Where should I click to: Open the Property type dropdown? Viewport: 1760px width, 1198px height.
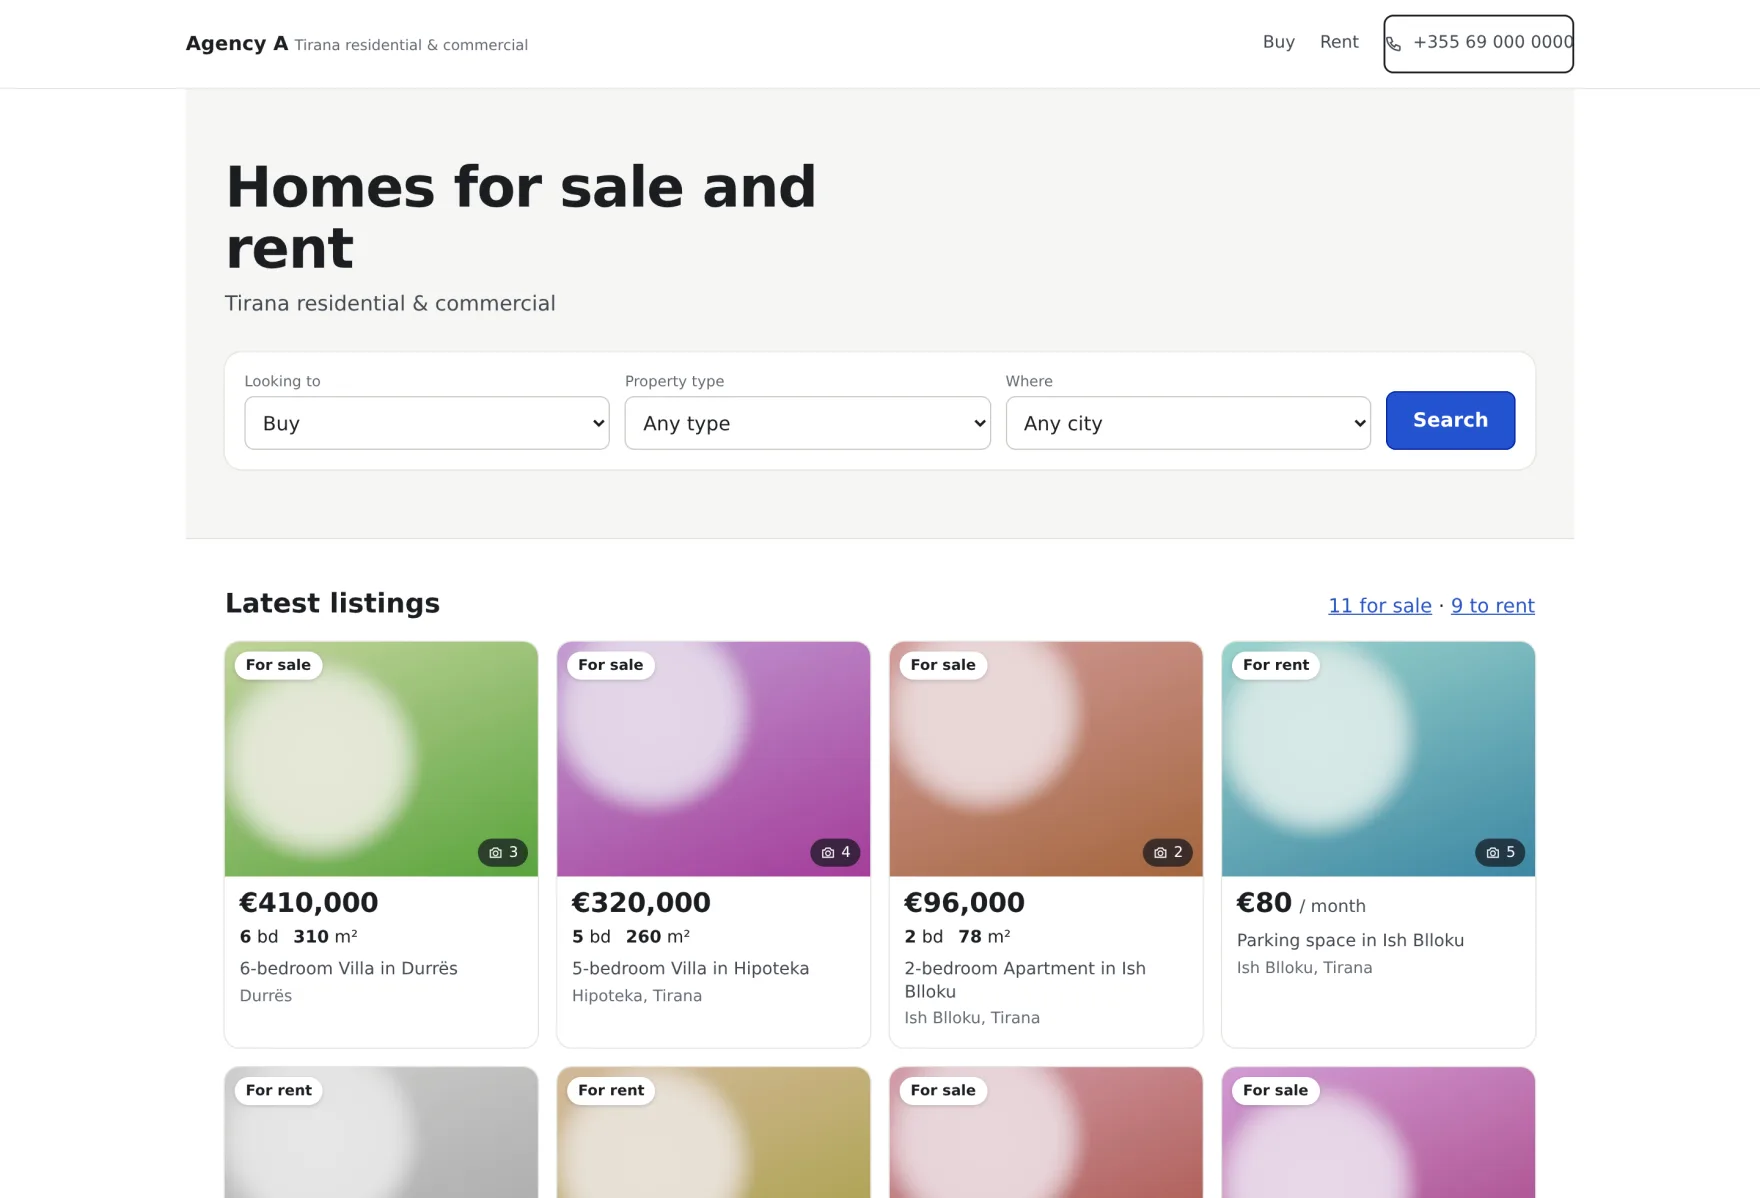coord(808,423)
